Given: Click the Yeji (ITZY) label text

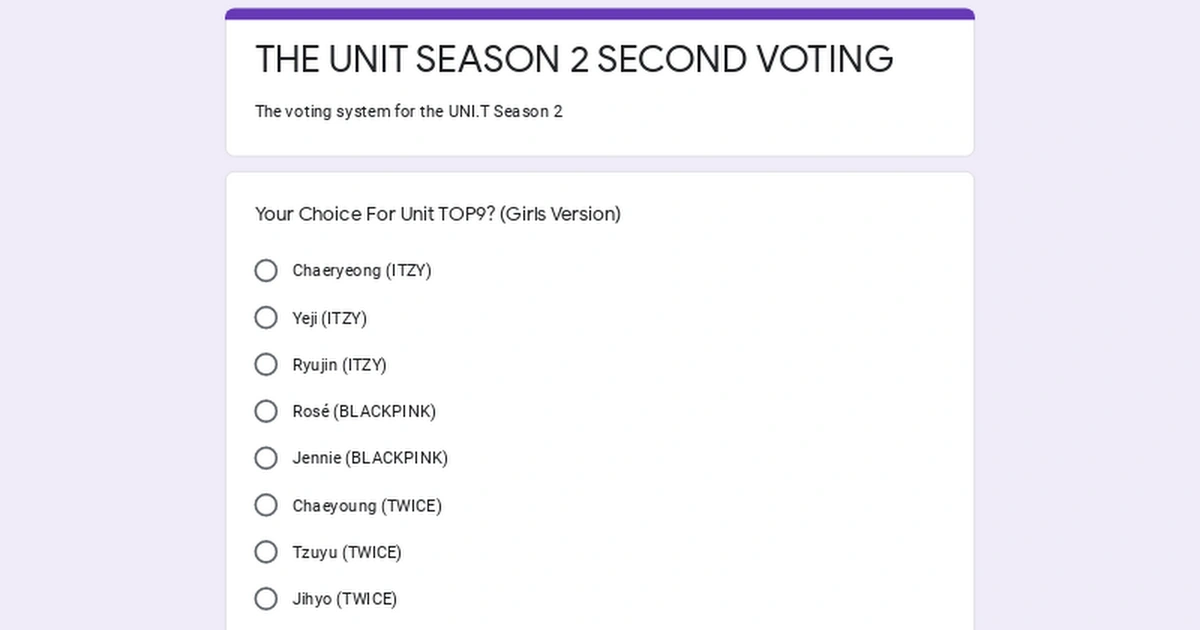Looking at the screenshot, I should (x=330, y=317).
